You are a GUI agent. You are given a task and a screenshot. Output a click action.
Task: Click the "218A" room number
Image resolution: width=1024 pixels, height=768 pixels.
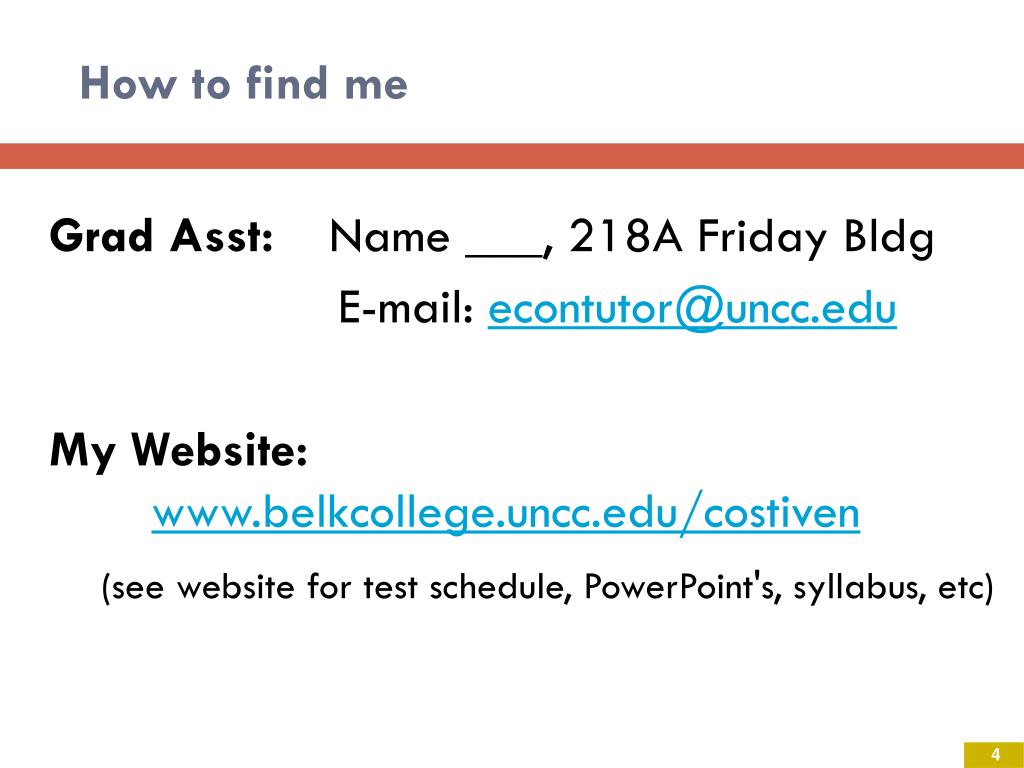625,236
